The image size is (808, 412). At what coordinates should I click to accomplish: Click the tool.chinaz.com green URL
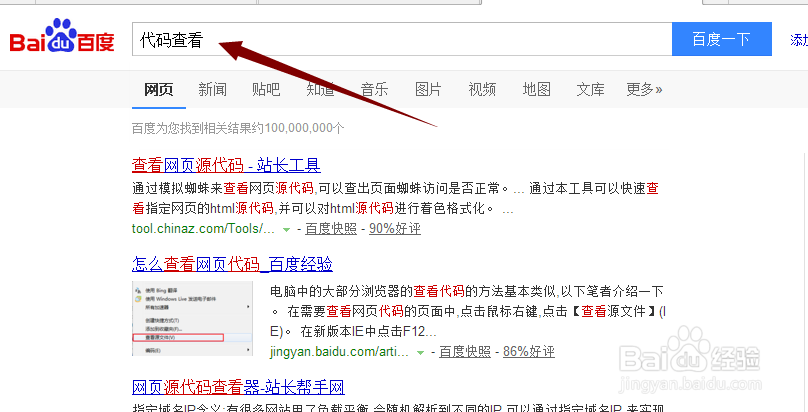203,229
